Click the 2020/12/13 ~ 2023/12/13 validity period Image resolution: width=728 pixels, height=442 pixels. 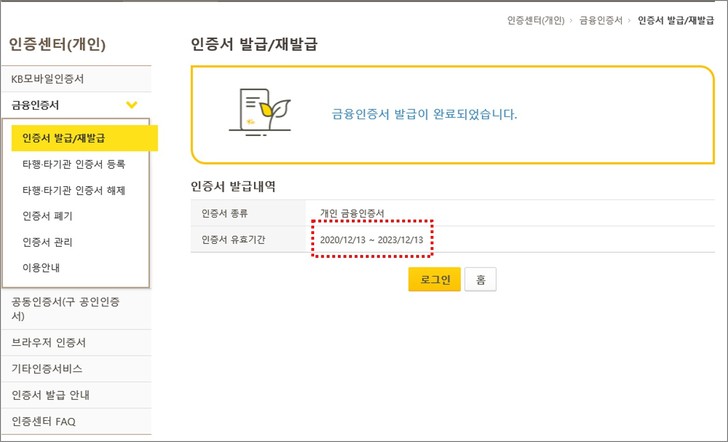[x=371, y=240]
